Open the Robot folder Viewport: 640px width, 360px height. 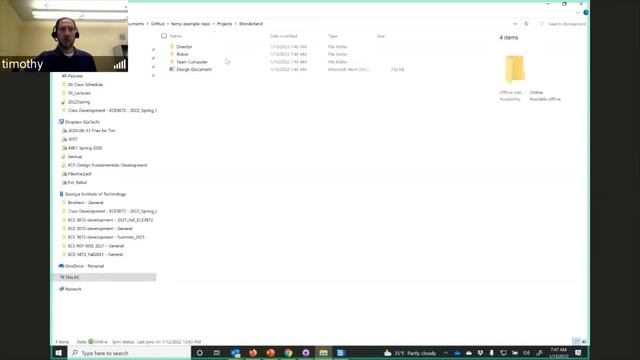182,54
